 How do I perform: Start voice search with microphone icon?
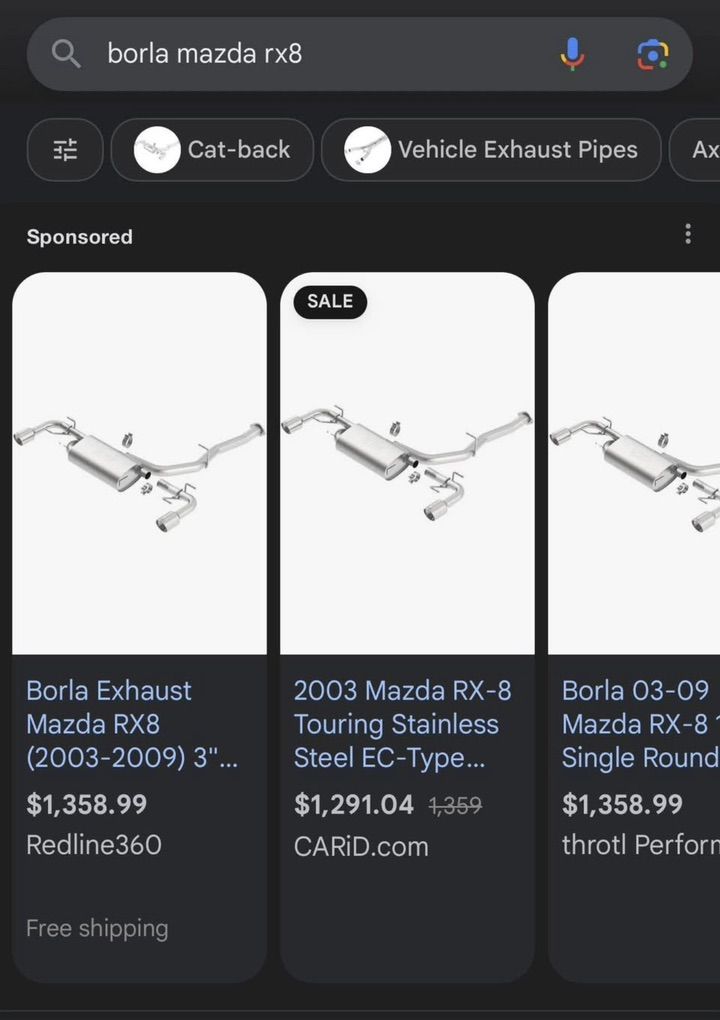tap(572, 54)
